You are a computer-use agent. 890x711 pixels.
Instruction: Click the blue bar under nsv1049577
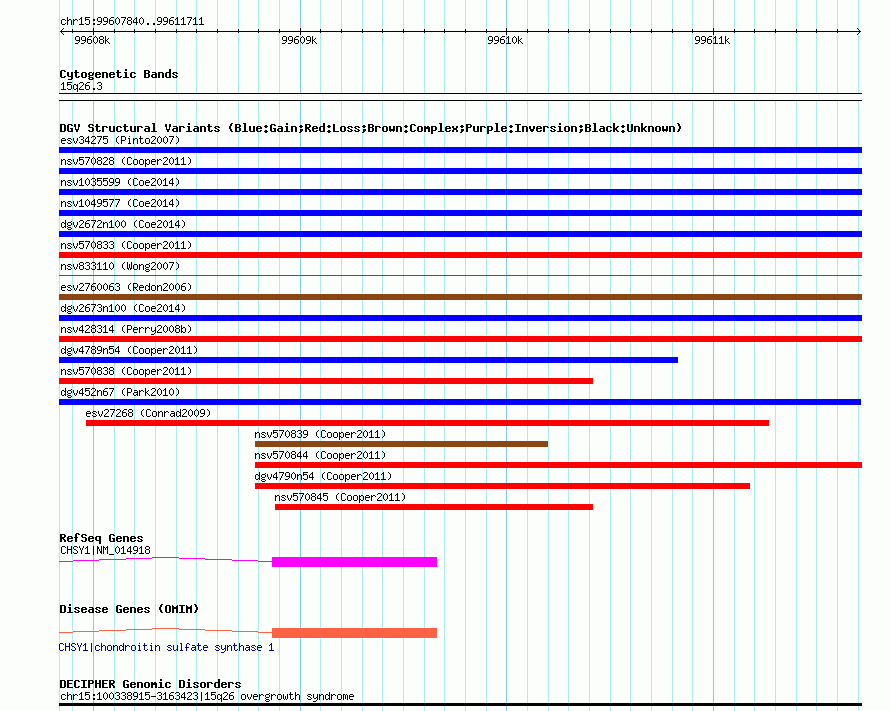(460, 213)
